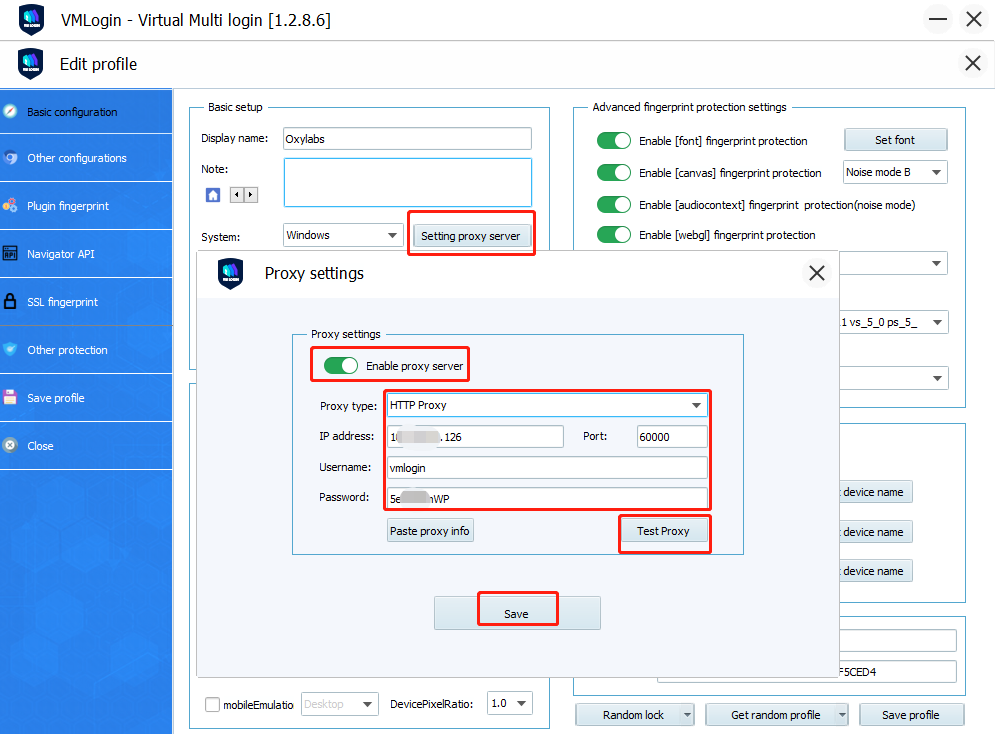Toggle audiocontext fingerprint protection switch
995x734 pixels.
[x=614, y=204]
